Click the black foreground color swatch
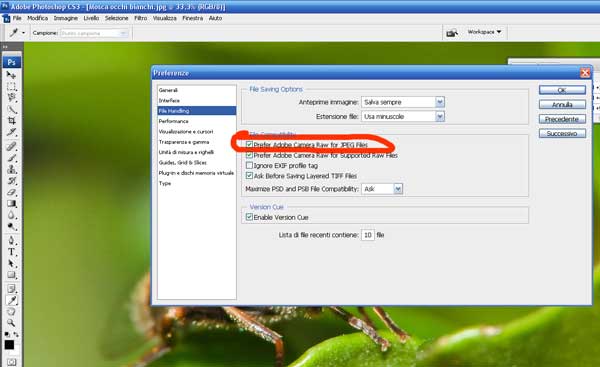 (x=9, y=345)
